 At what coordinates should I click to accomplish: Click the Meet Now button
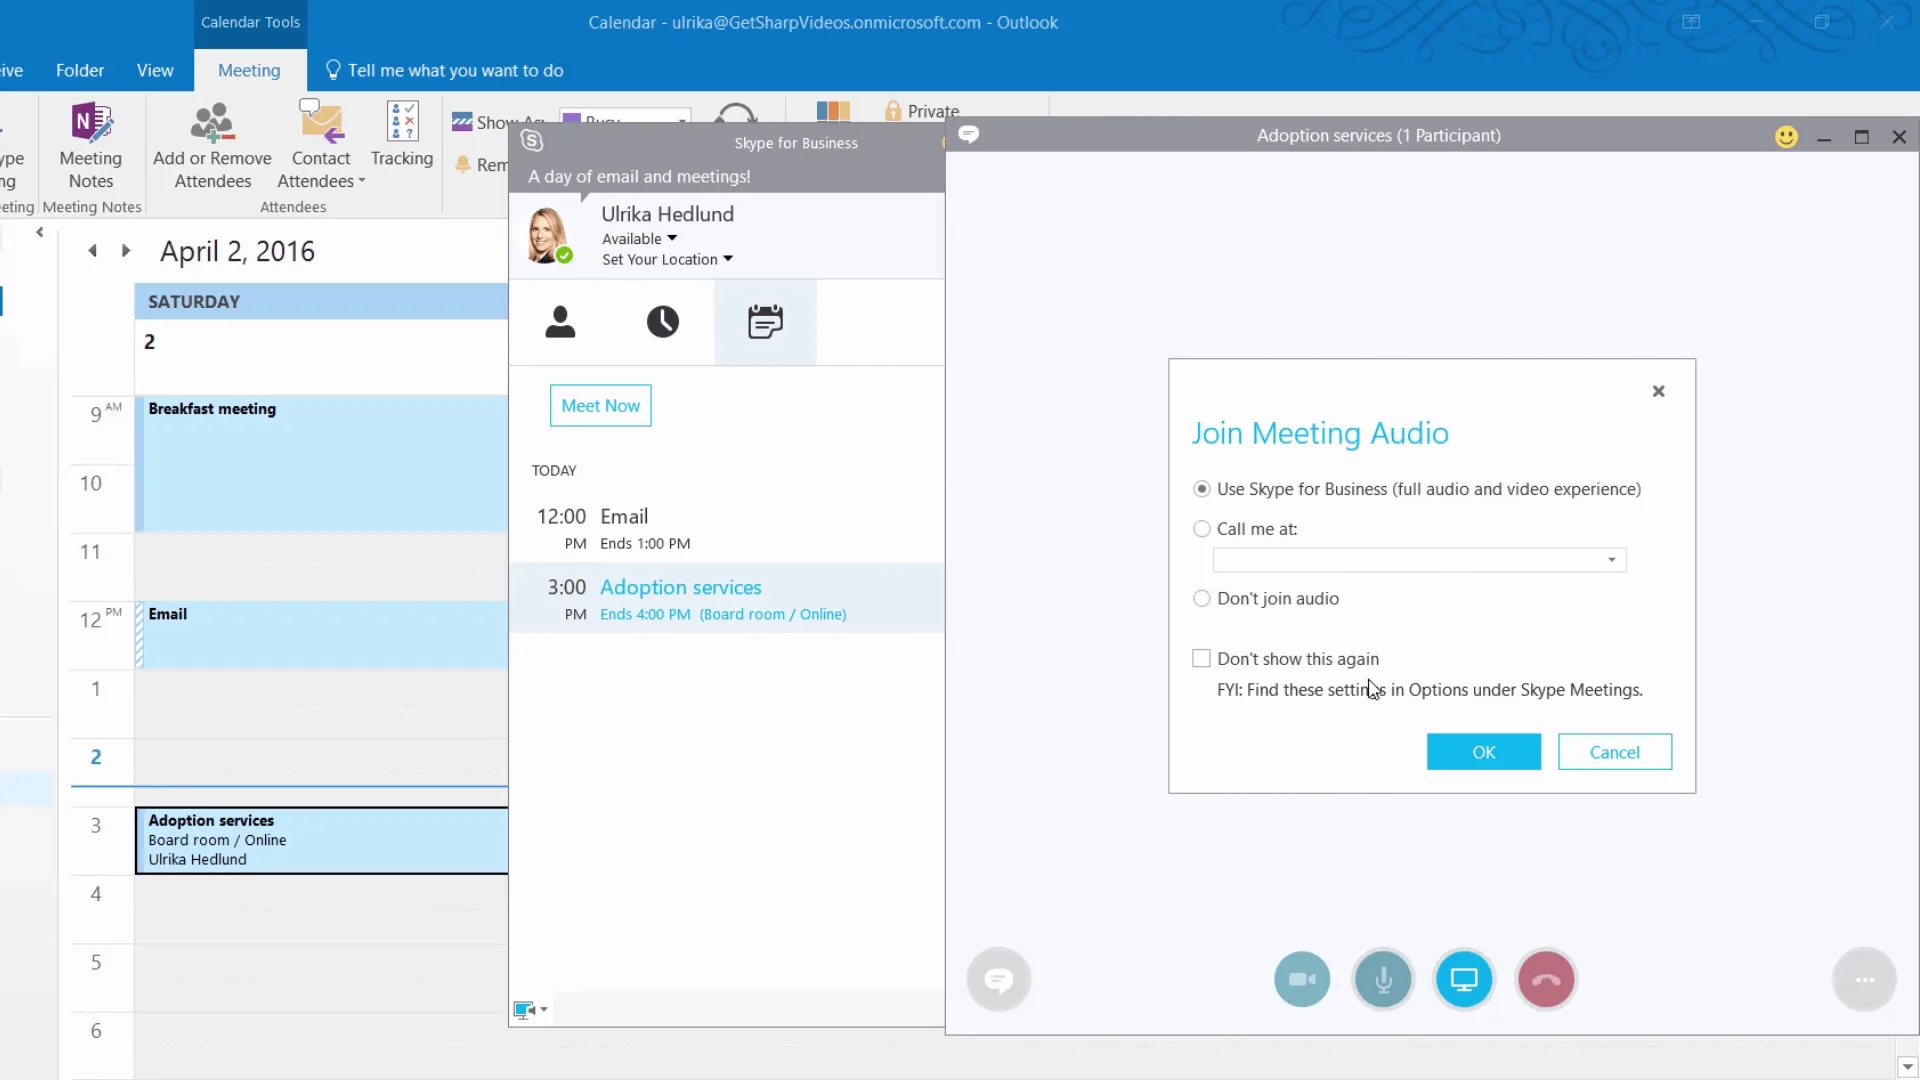(x=600, y=405)
